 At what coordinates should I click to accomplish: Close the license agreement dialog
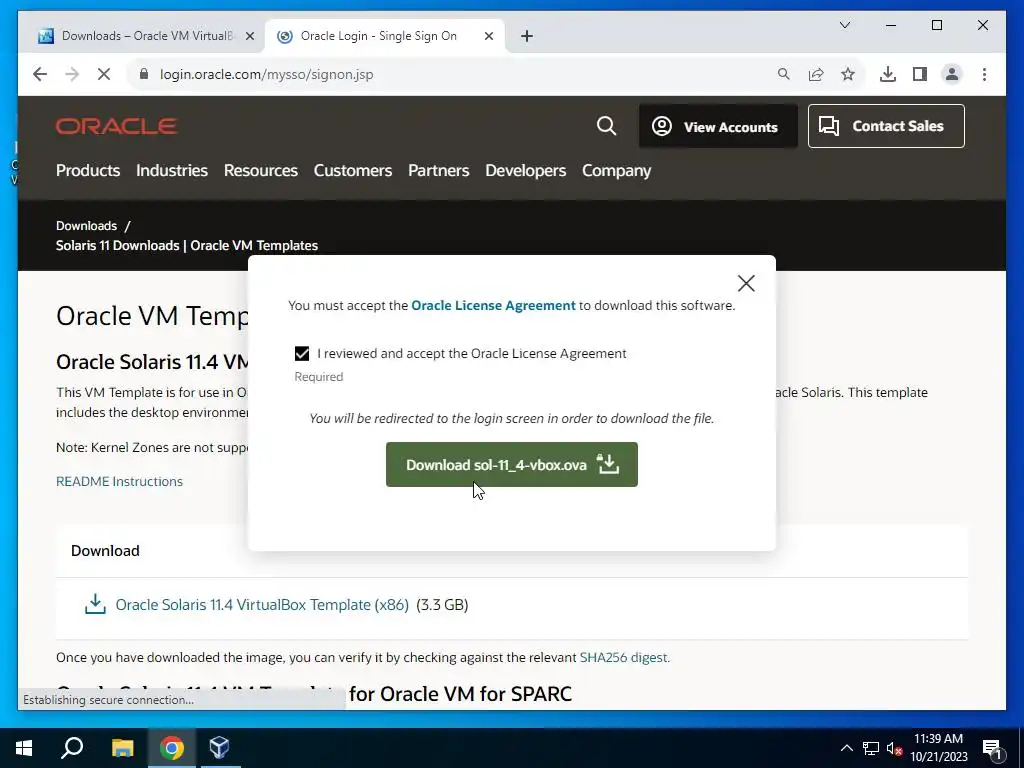[746, 283]
